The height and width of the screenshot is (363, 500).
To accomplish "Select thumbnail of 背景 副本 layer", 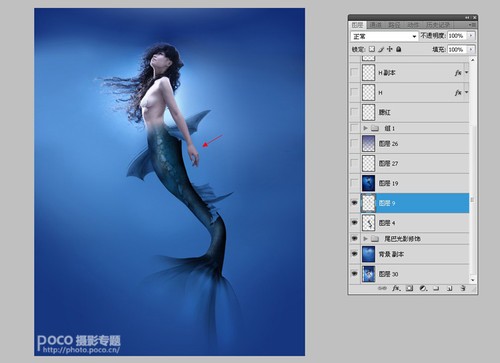I will click(368, 254).
